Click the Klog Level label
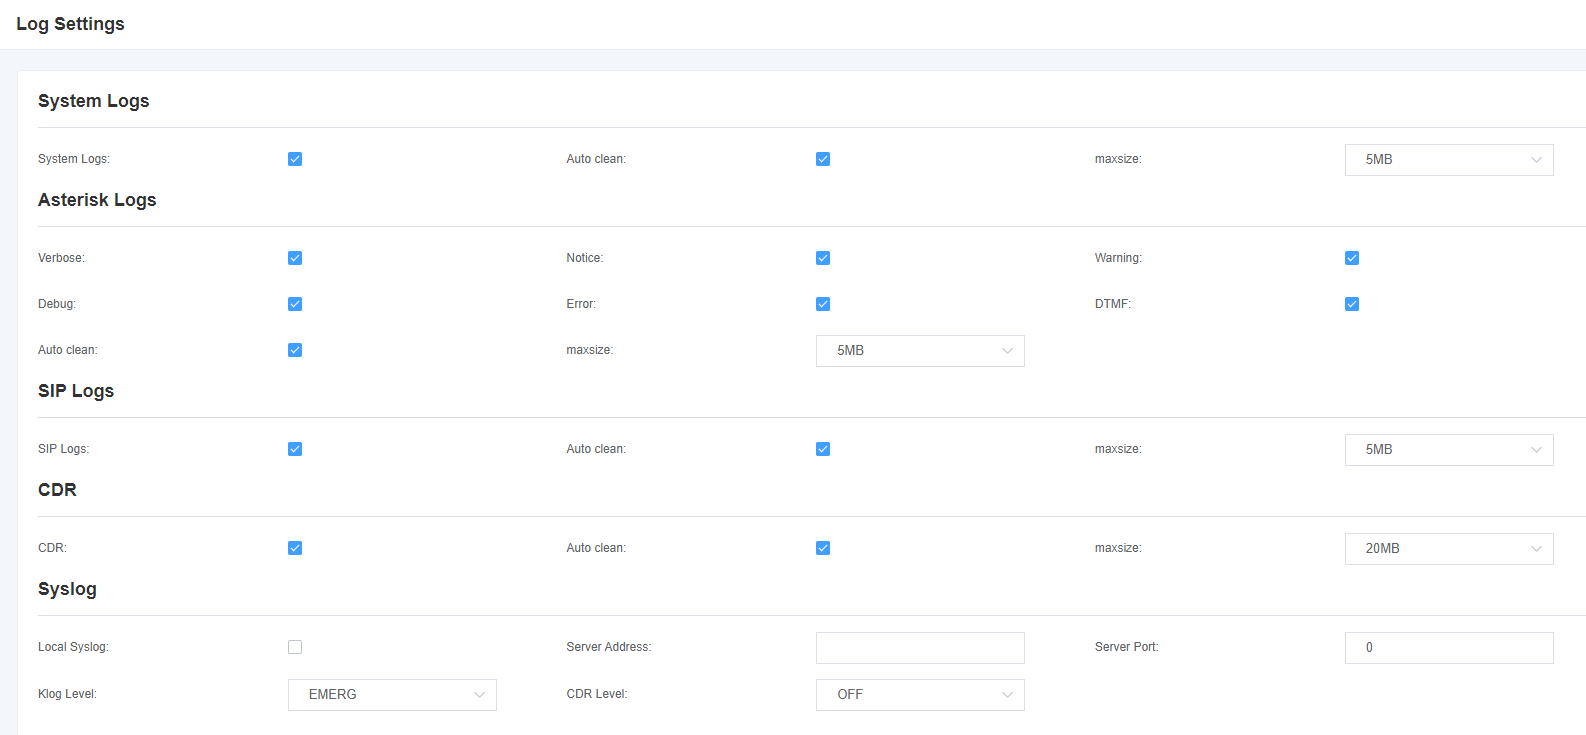Screen dimensions: 1586x735 pyautogui.click(x=67, y=694)
